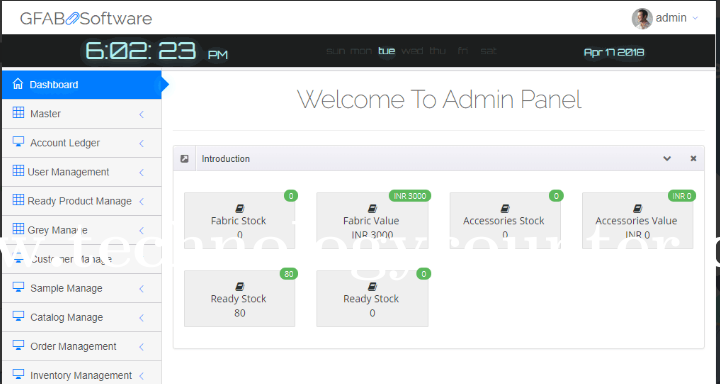The width and height of the screenshot is (720, 384).
Task: Click the GFAB Software logo text
Action: (x=86, y=19)
